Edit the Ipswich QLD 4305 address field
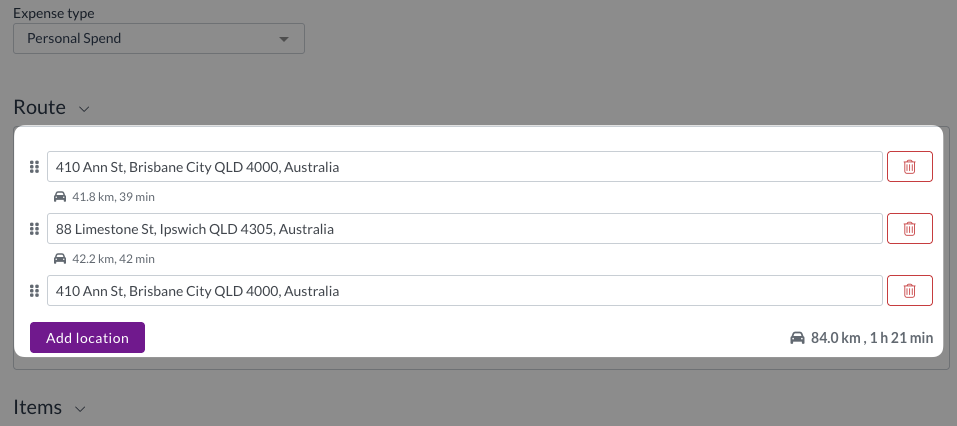Viewport: 957px width, 426px height. [x=465, y=229]
